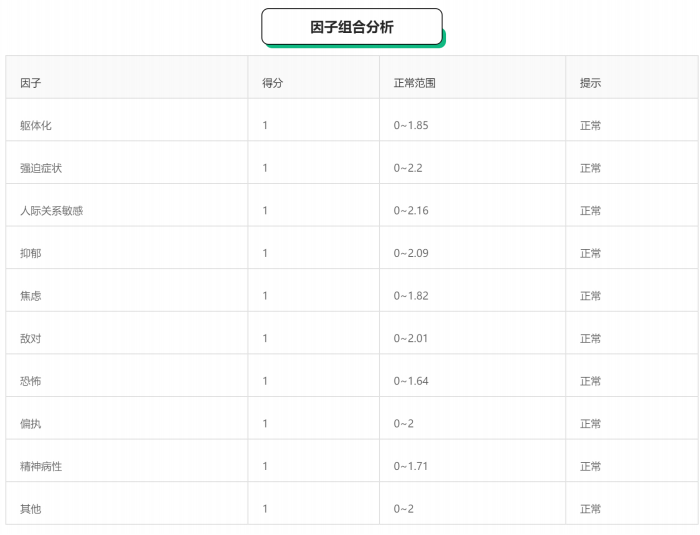
Task: Click the 因子 column header
Action: point(30,83)
